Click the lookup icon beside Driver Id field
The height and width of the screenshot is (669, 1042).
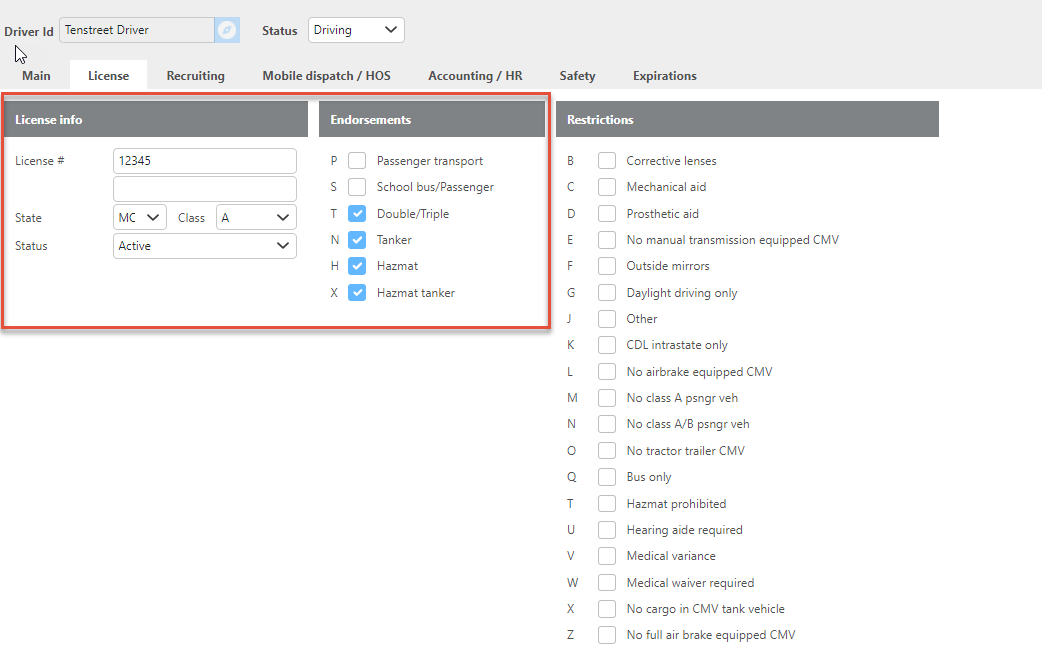pyautogui.click(x=228, y=30)
